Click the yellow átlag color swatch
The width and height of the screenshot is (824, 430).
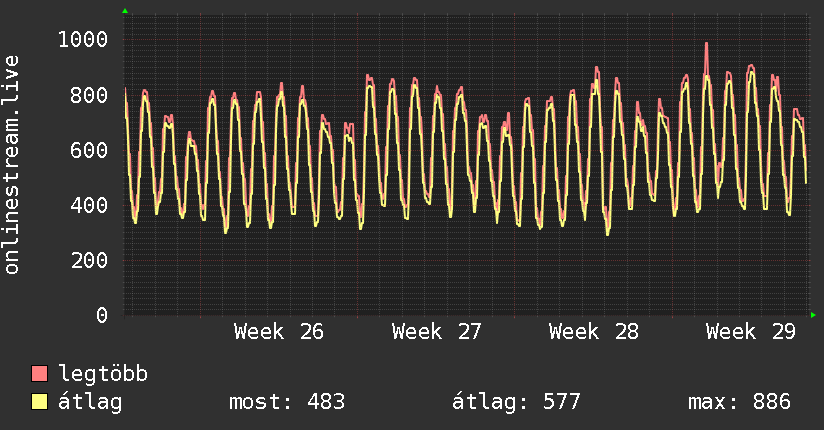(x=39, y=402)
